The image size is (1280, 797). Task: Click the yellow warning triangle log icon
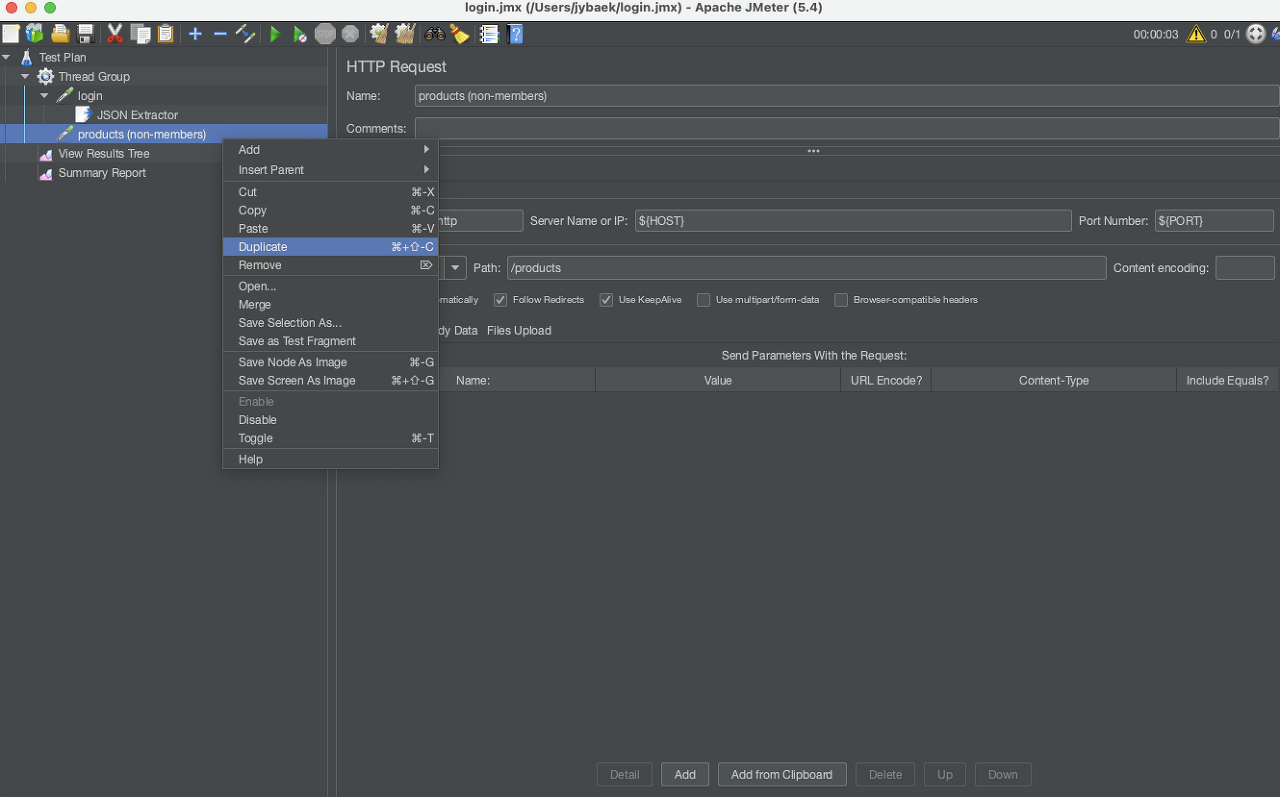coord(1196,34)
